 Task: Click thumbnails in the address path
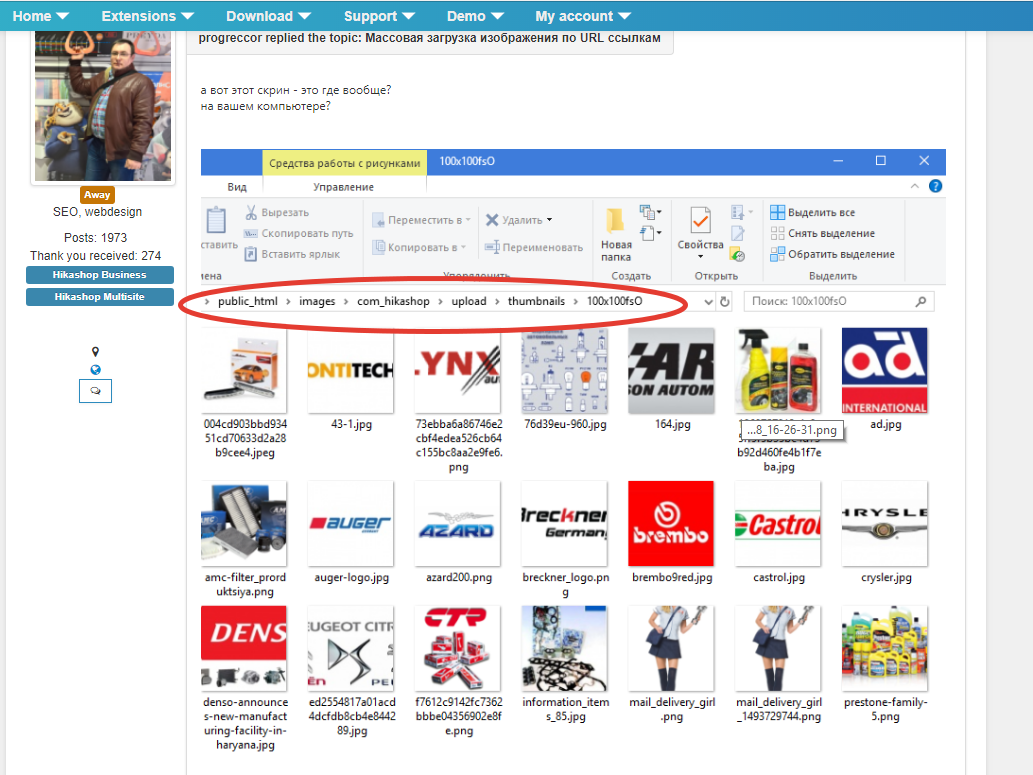[x=536, y=301]
